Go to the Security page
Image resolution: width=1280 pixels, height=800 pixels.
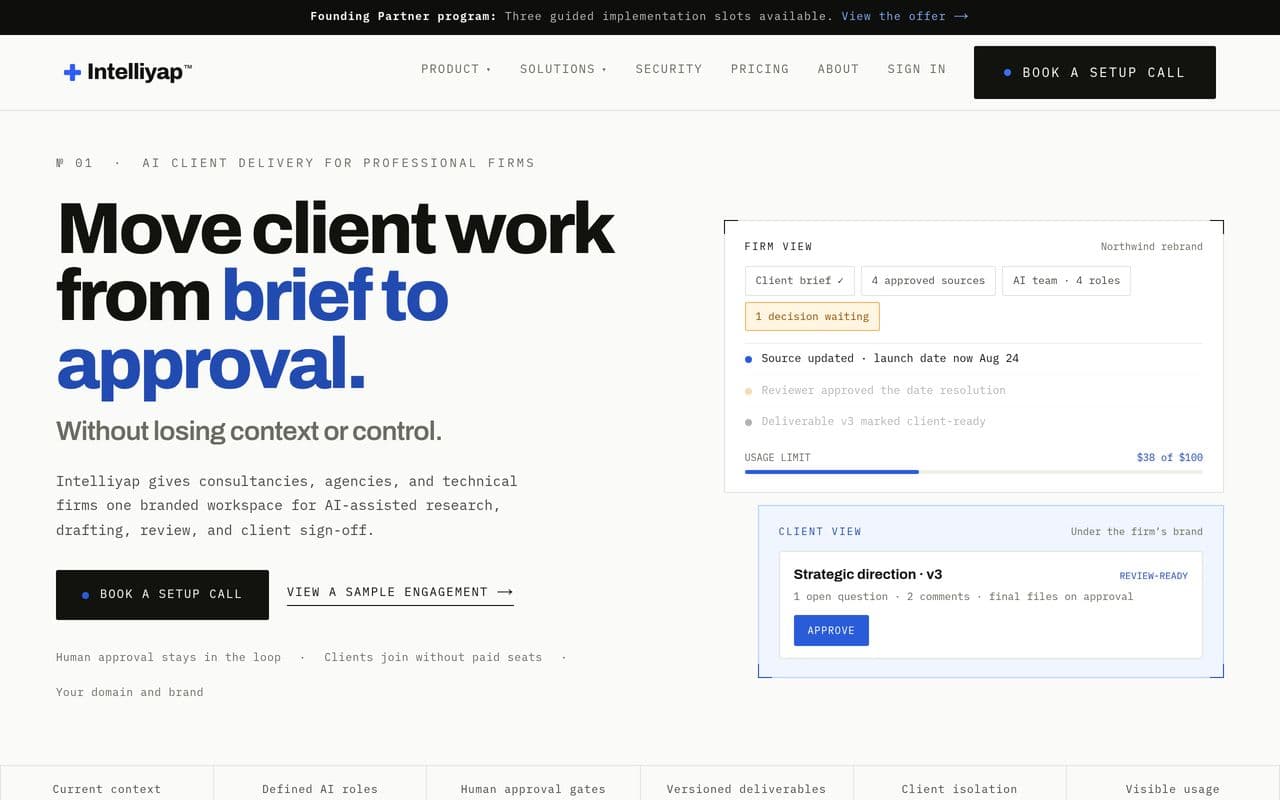coord(669,69)
